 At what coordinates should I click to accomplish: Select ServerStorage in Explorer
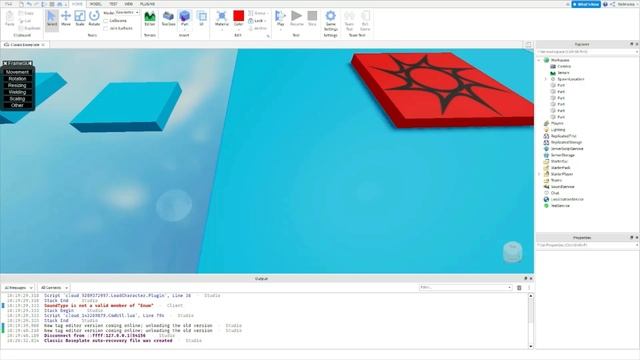tap(562, 155)
